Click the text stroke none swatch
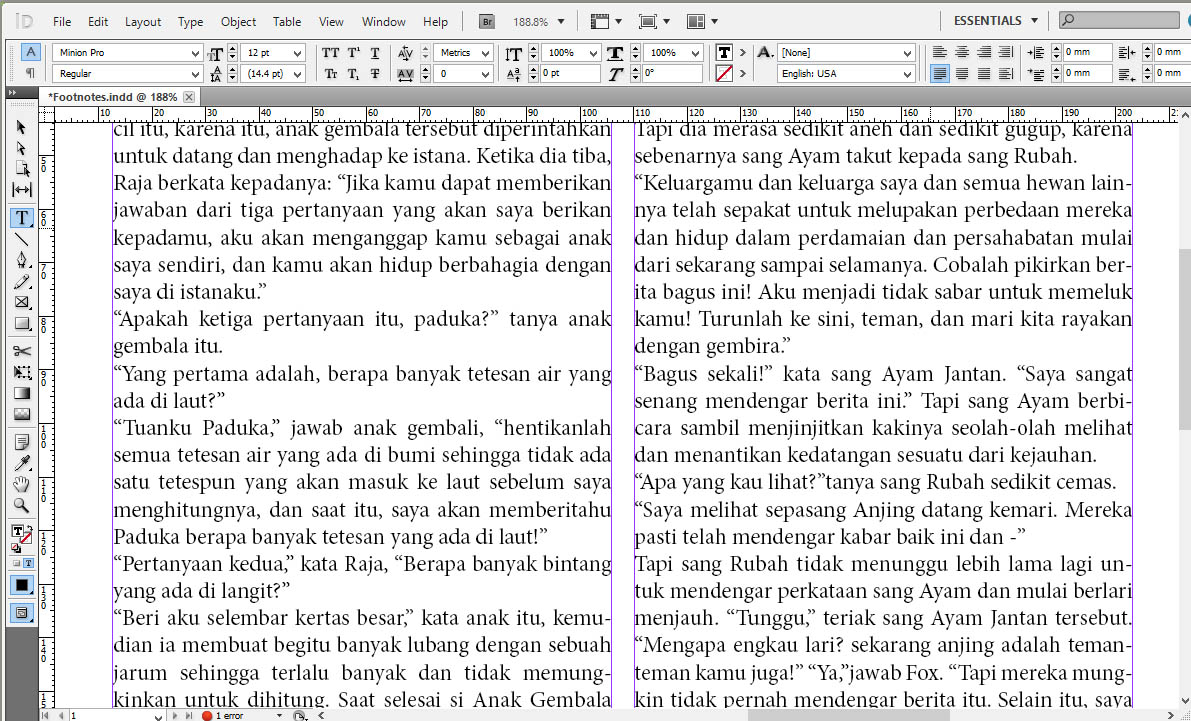 pos(724,74)
